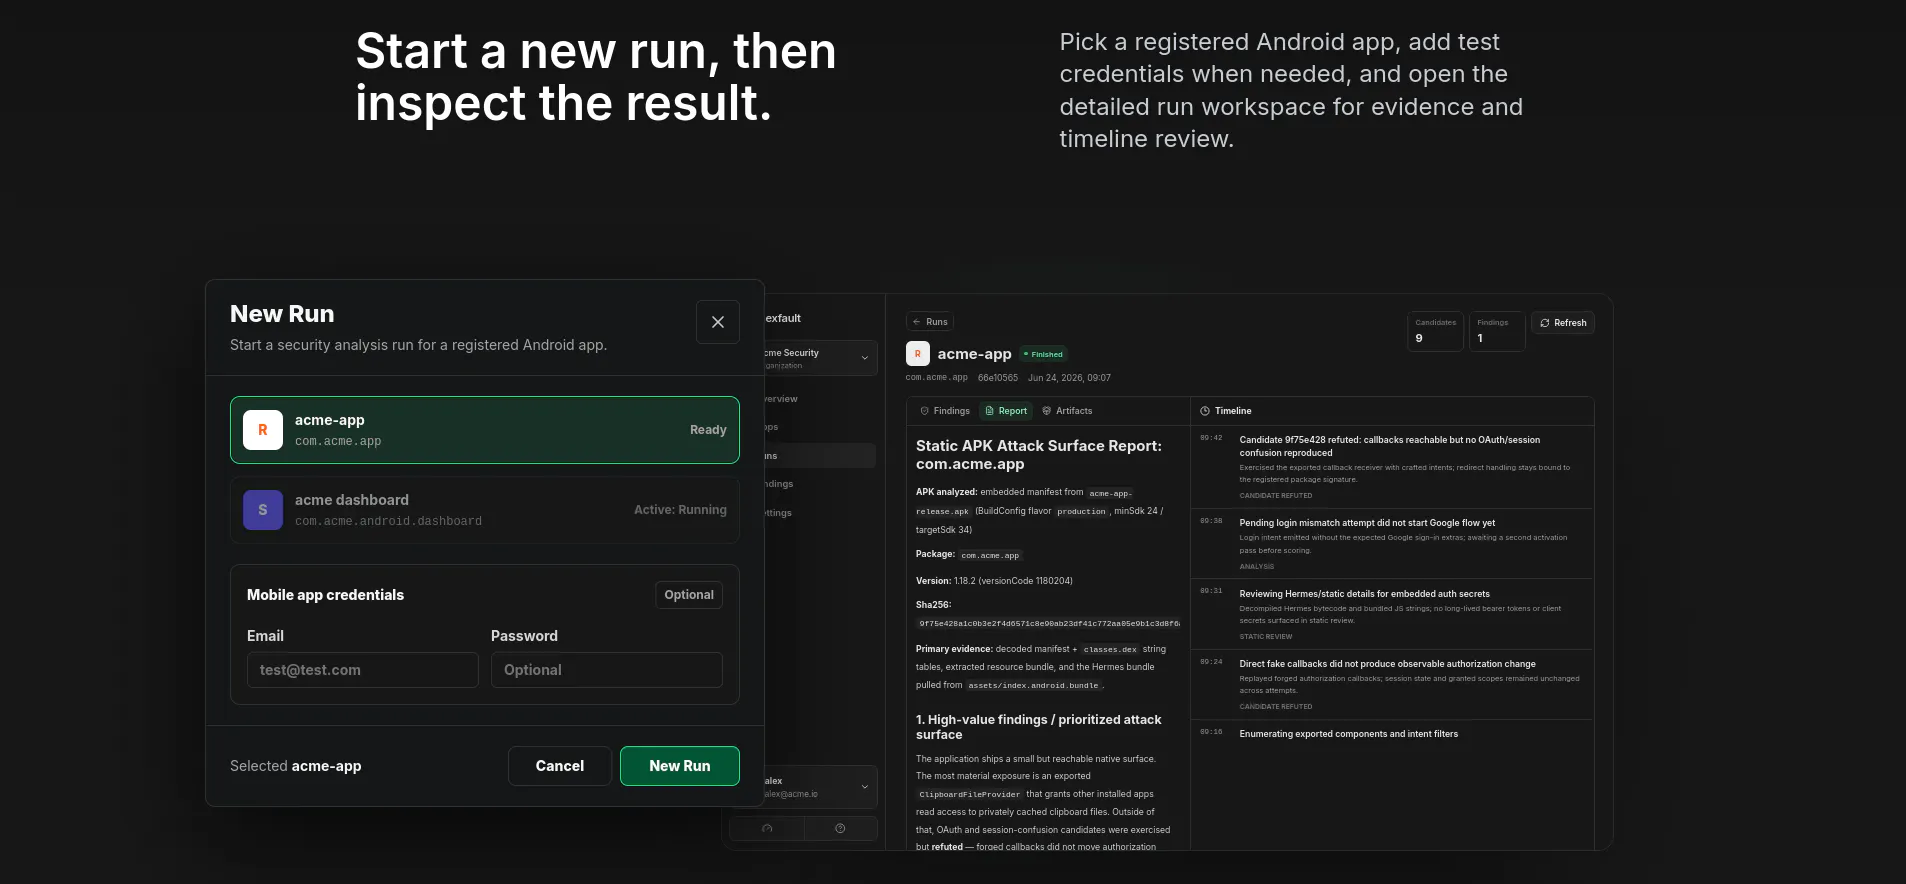Screen dimensions: 1906x884
Task: Click run ID 66e10565 in header
Action: [x=997, y=378]
